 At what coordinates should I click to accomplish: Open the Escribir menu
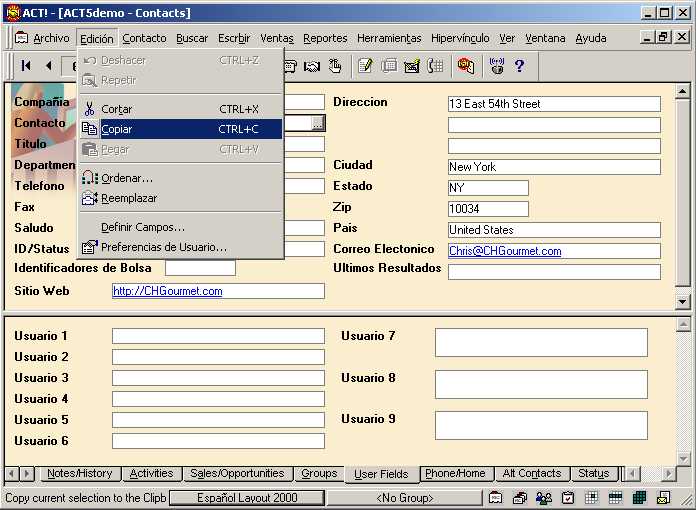click(x=234, y=39)
